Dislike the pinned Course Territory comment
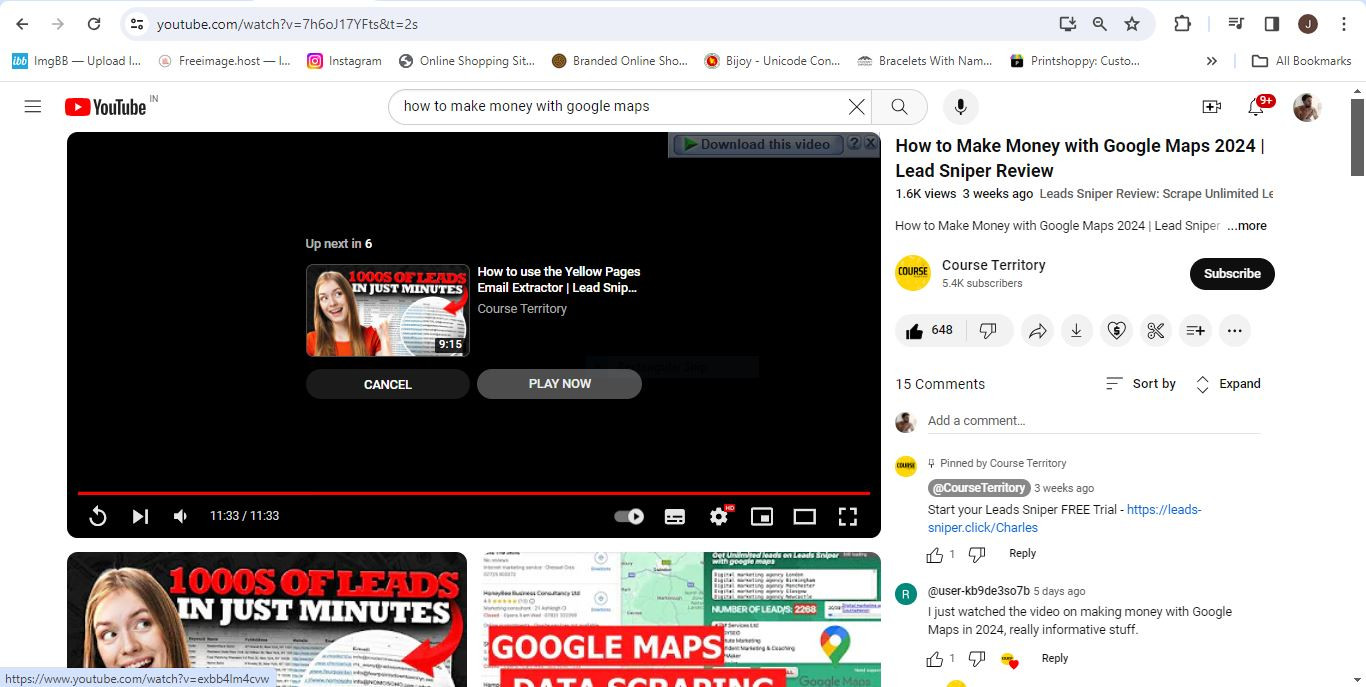 (977, 555)
